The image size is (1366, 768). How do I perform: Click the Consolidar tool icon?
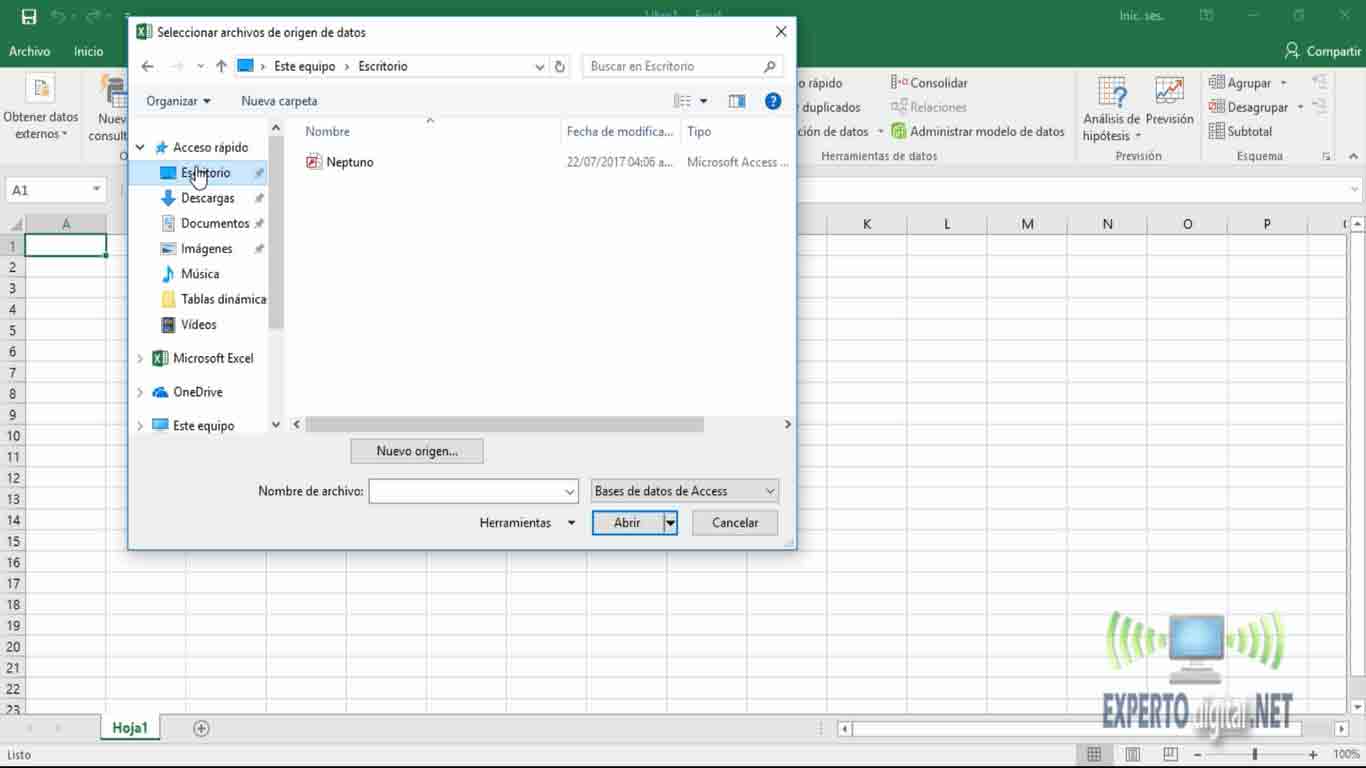[898, 83]
